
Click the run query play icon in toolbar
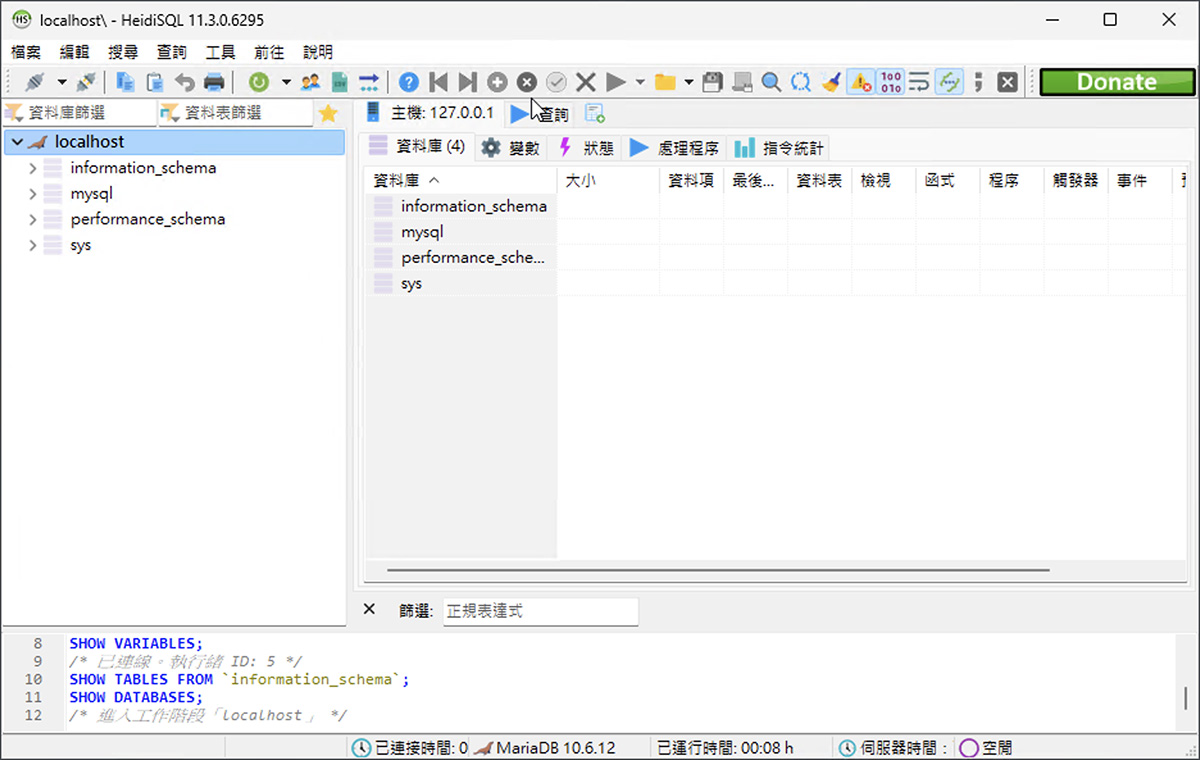616,82
